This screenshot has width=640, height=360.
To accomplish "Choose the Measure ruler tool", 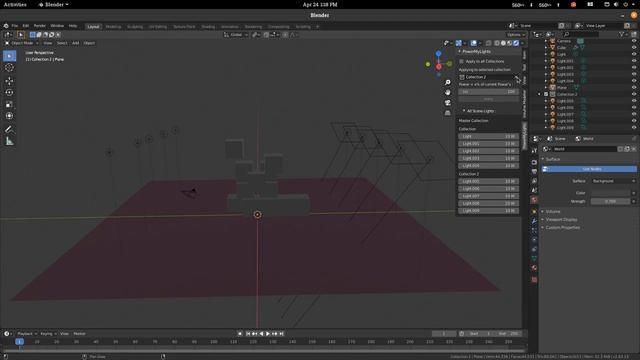I will click(x=9, y=141).
